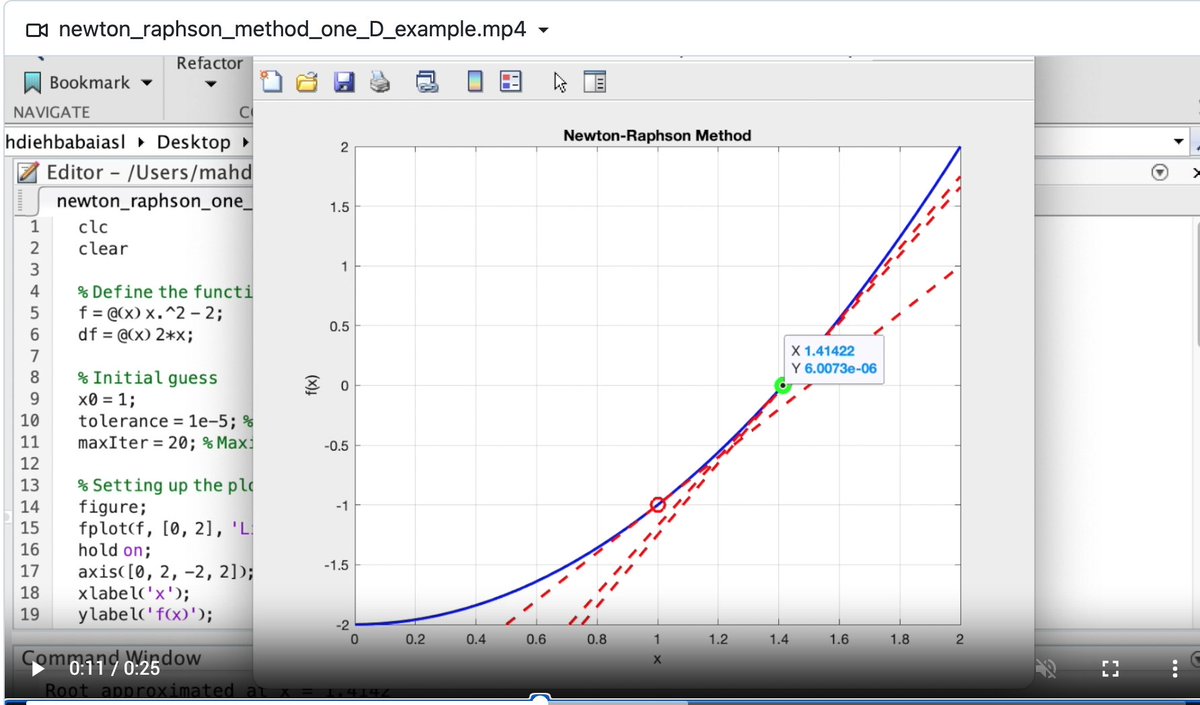Click code line 'df = @(x) 2*x;'
The width and height of the screenshot is (1200, 705).
[135, 335]
